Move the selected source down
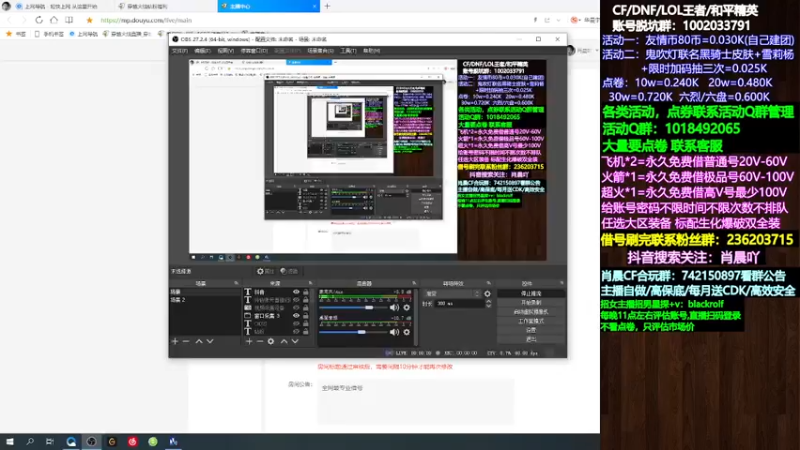Image resolution: width=800 pixels, height=450 pixels. [295, 341]
